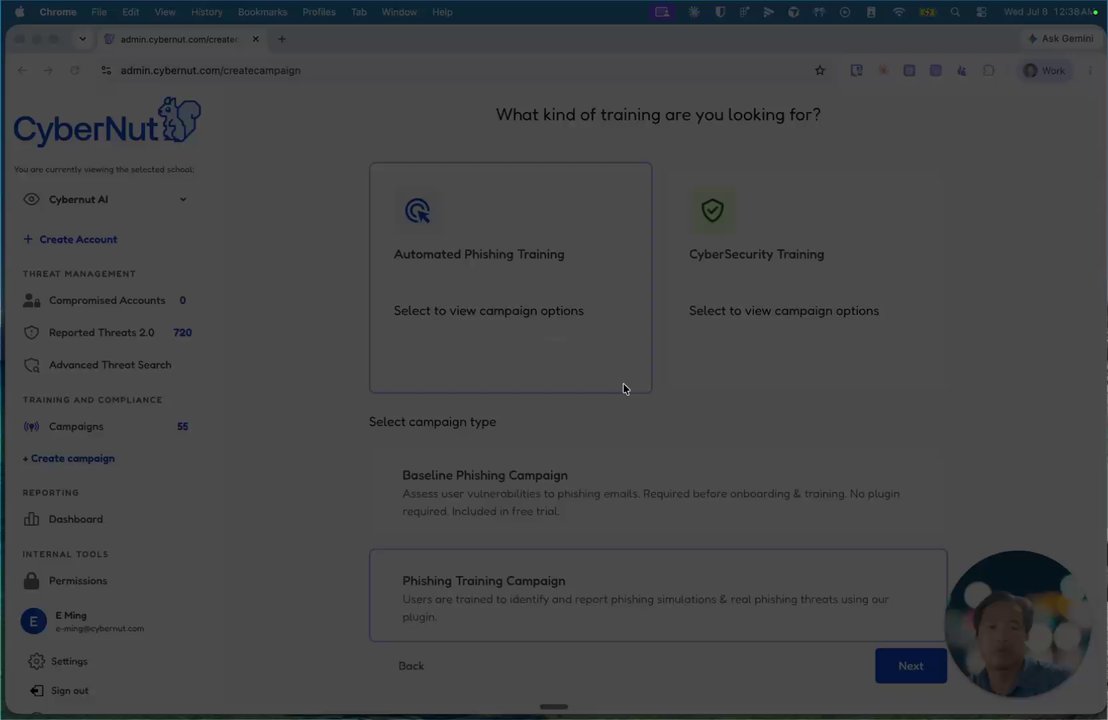Open the Bookmarks menu in menu bar
Image resolution: width=1108 pixels, height=720 pixels.
[x=262, y=12]
